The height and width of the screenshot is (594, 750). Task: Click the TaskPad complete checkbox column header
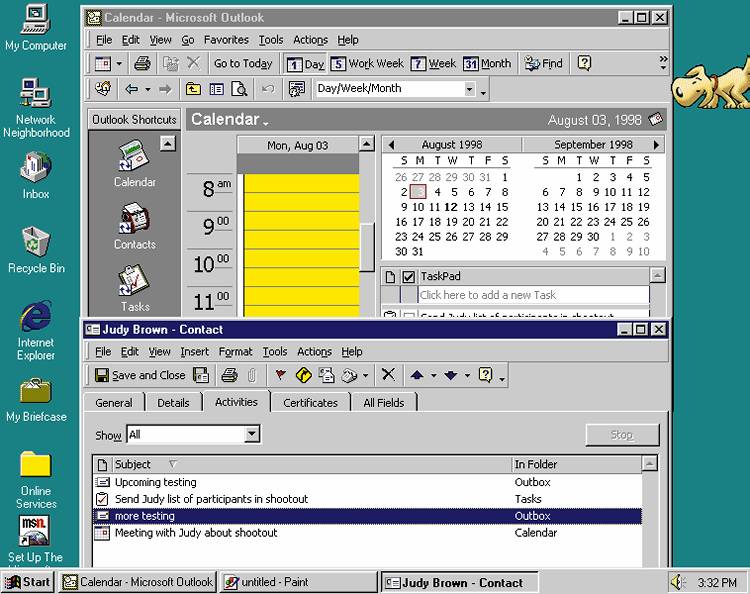[x=408, y=276]
